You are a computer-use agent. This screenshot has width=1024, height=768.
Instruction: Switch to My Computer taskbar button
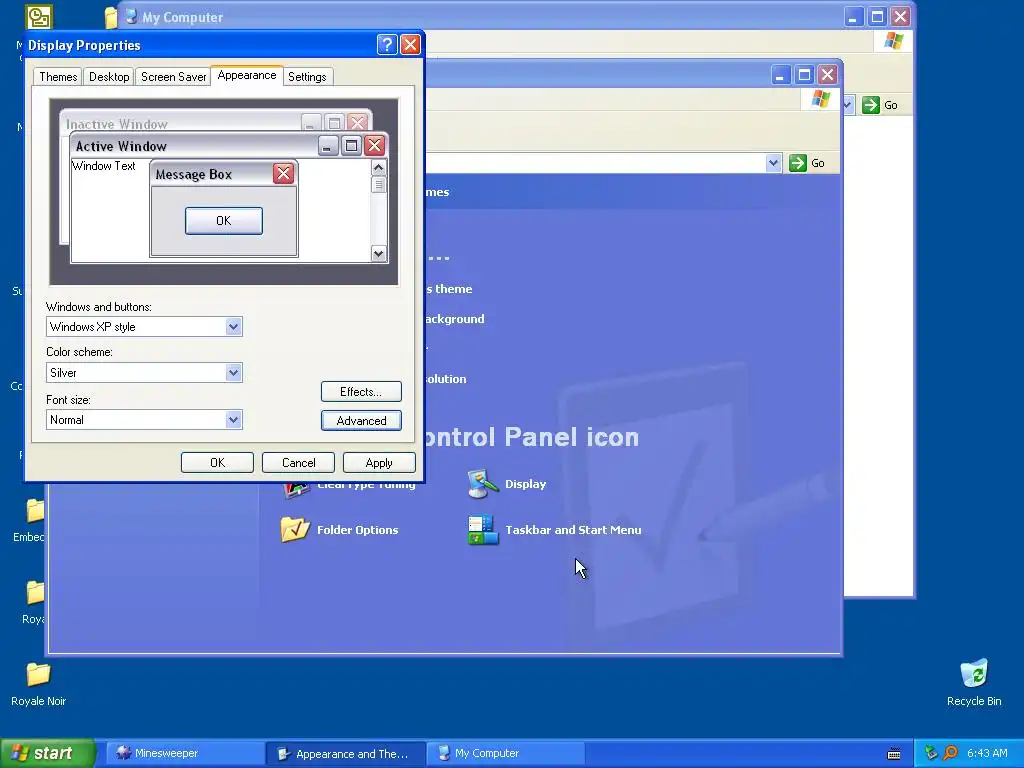505,753
